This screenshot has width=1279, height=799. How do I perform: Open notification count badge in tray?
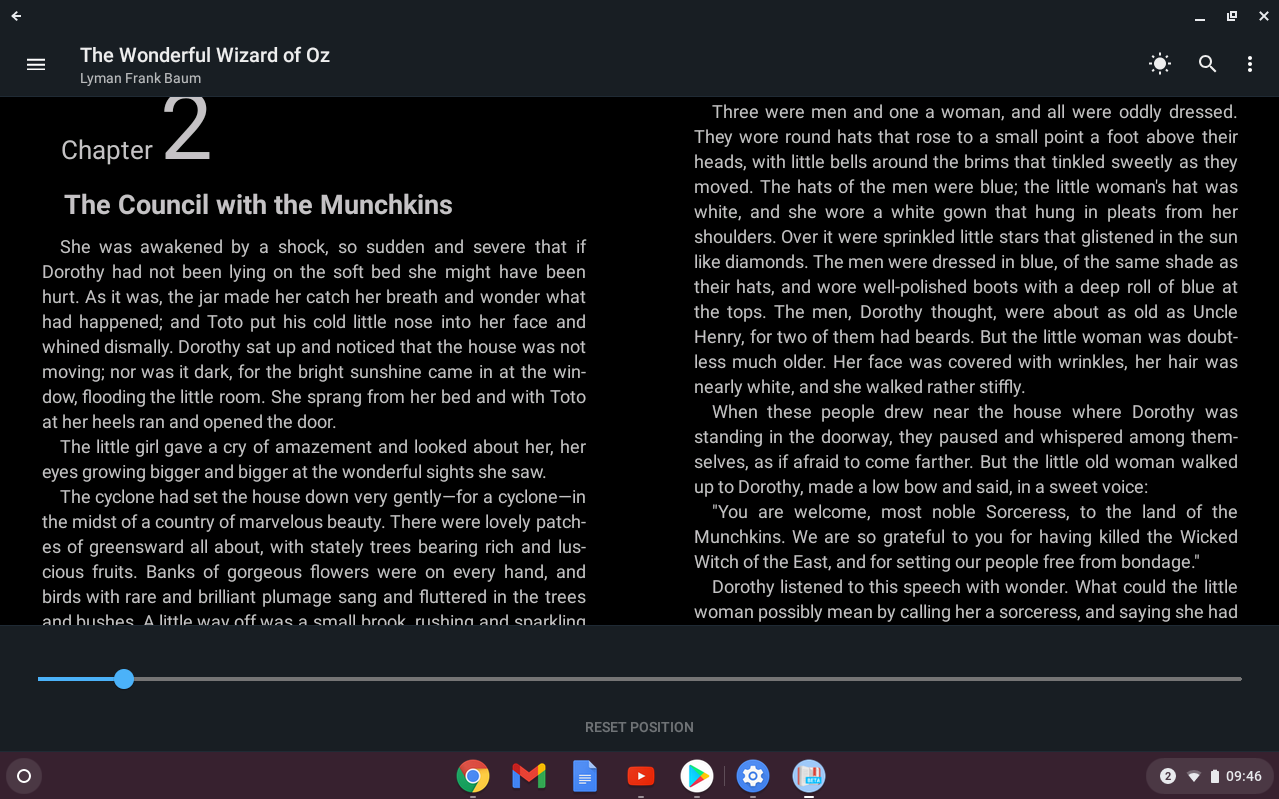1167,776
